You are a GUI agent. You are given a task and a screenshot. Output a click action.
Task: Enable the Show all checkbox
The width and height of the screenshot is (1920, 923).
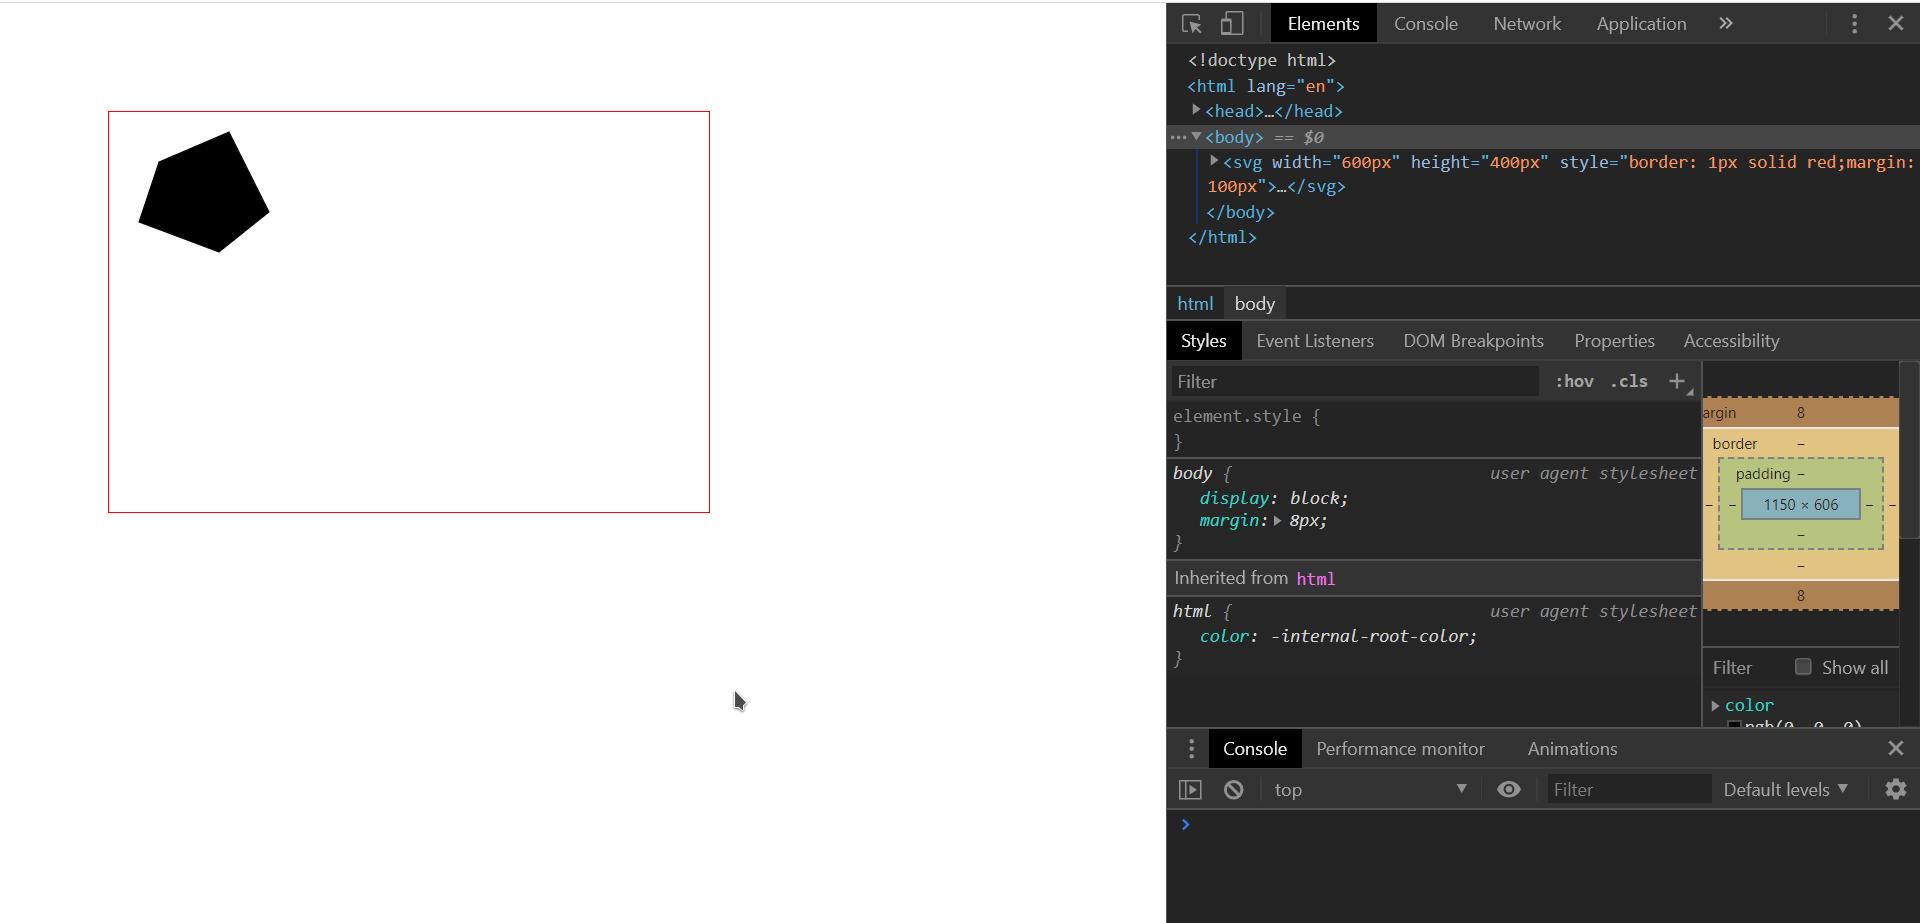pos(1803,666)
